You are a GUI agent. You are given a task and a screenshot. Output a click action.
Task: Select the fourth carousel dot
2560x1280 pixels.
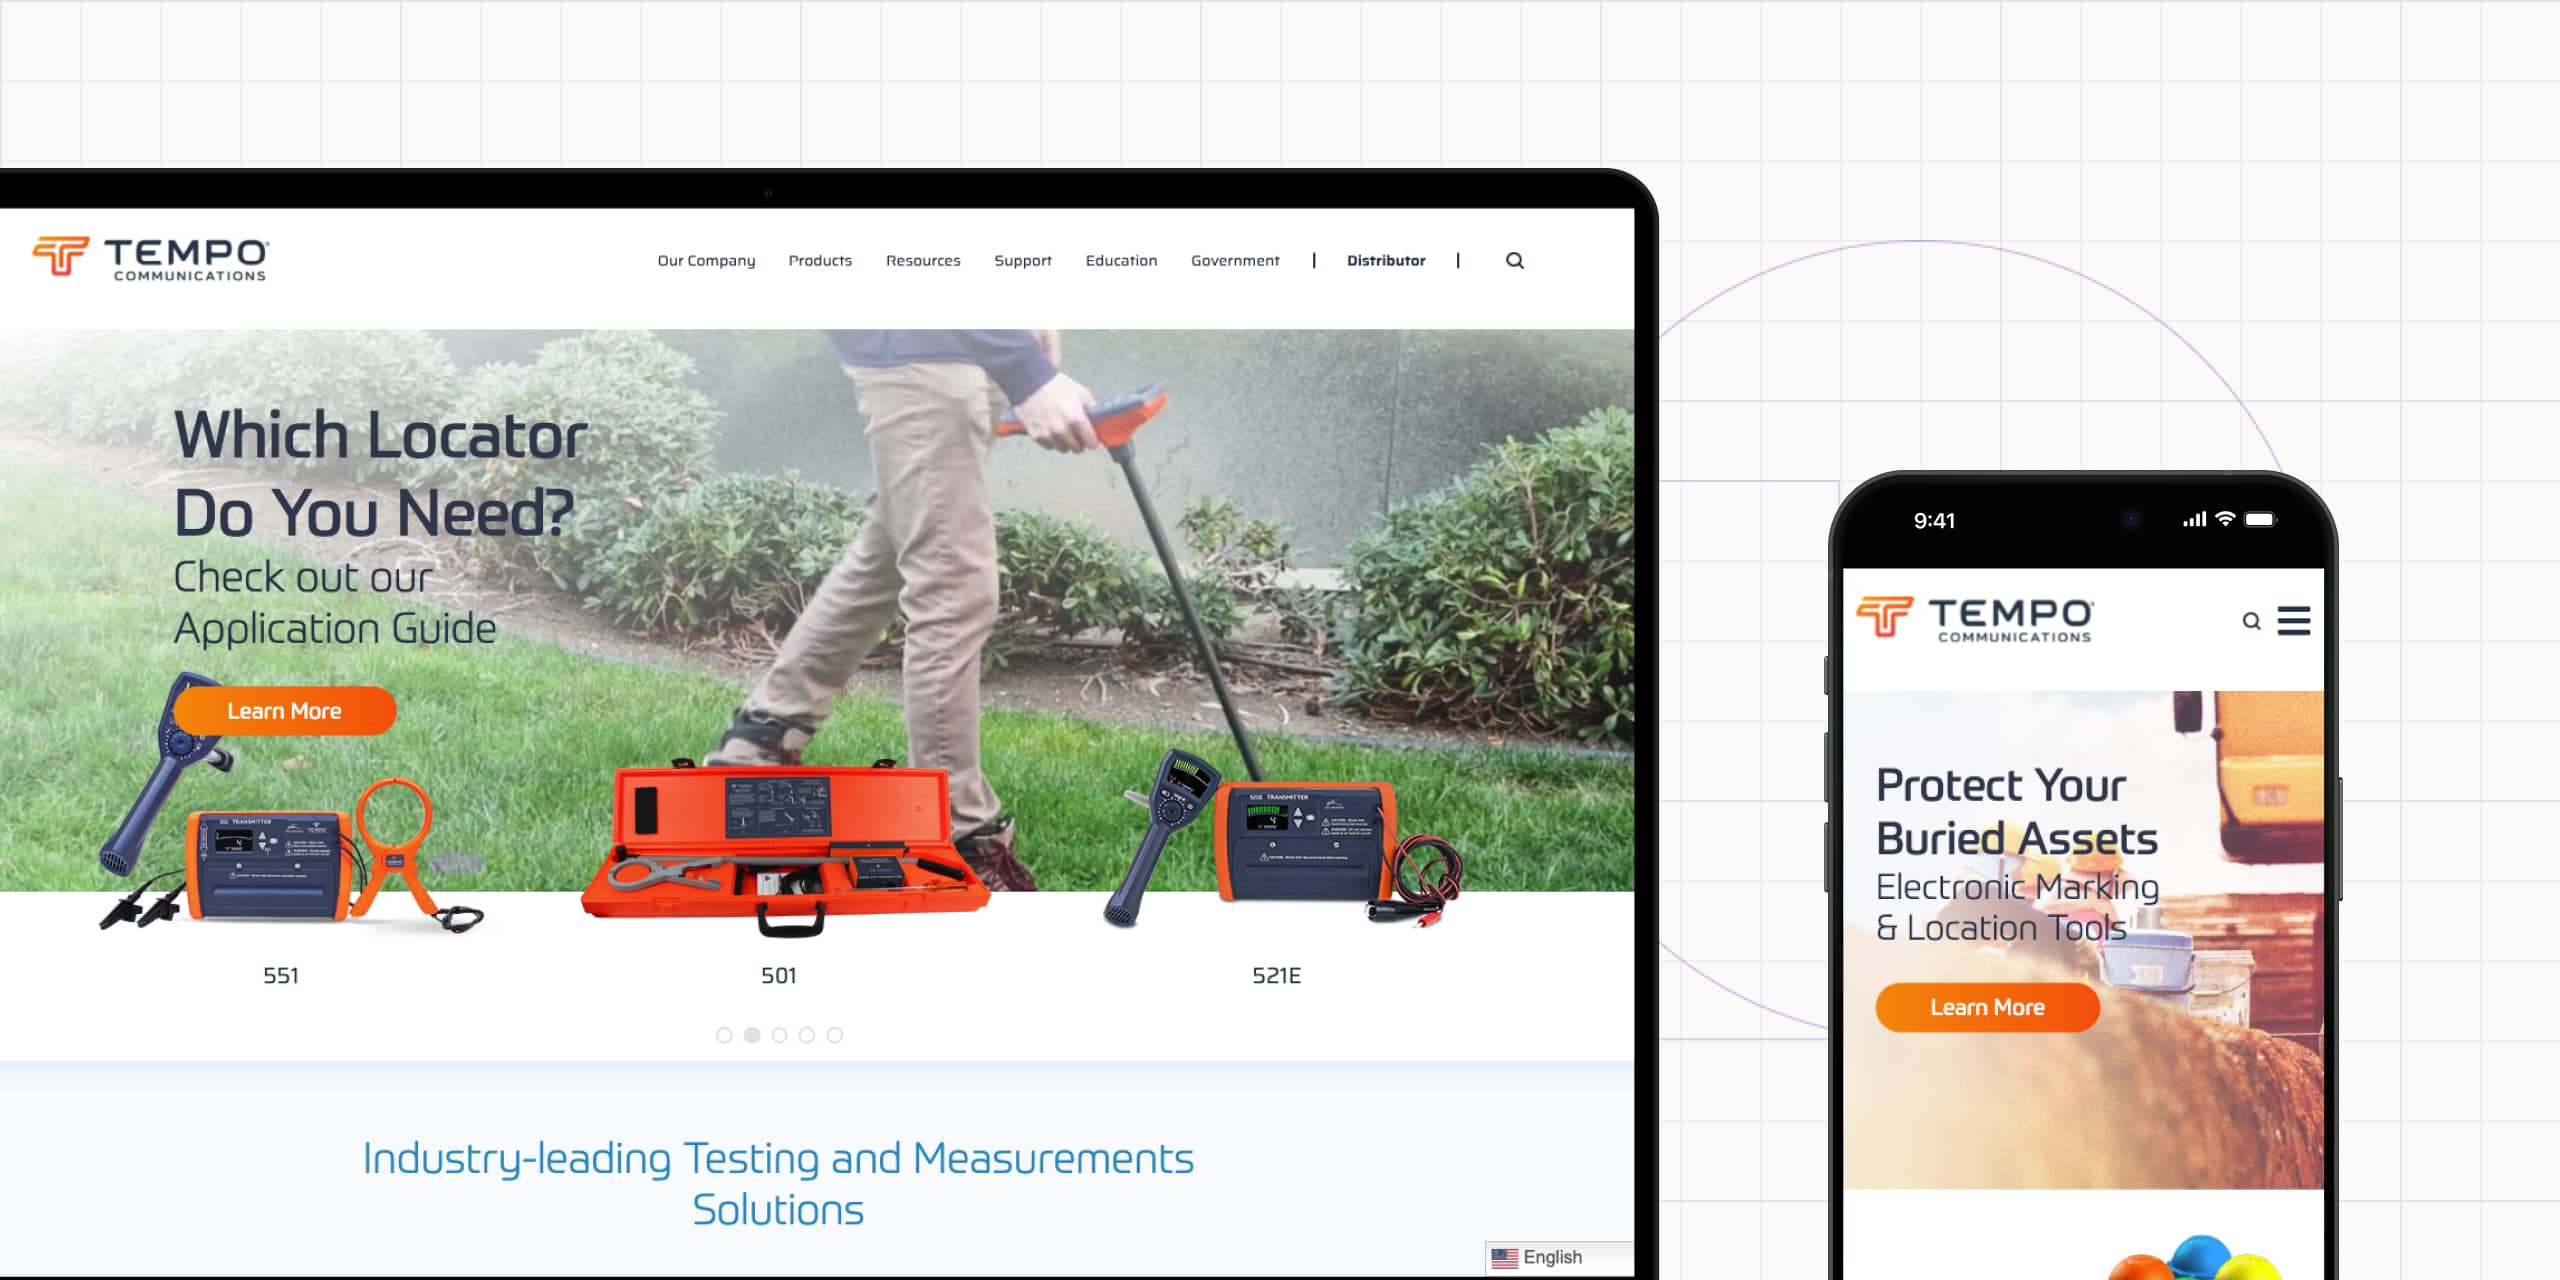[x=807, y=1035]
